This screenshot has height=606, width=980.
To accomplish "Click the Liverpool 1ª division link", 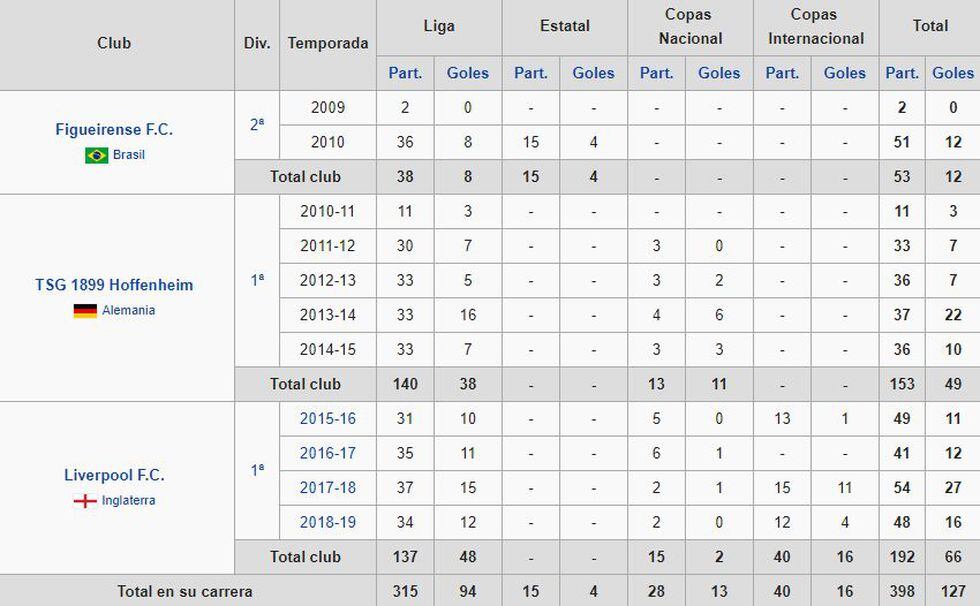I will click(257, 468).
